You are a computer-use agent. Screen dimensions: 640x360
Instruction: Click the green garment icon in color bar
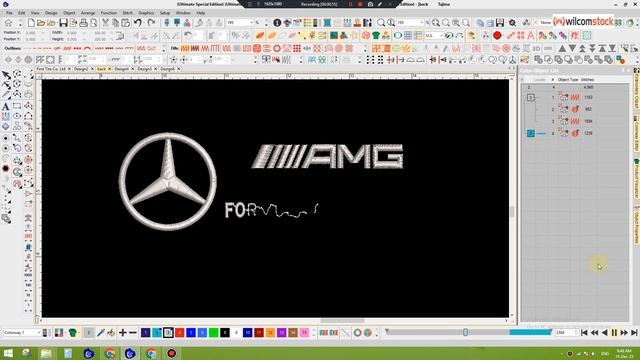tap(73, 333)
